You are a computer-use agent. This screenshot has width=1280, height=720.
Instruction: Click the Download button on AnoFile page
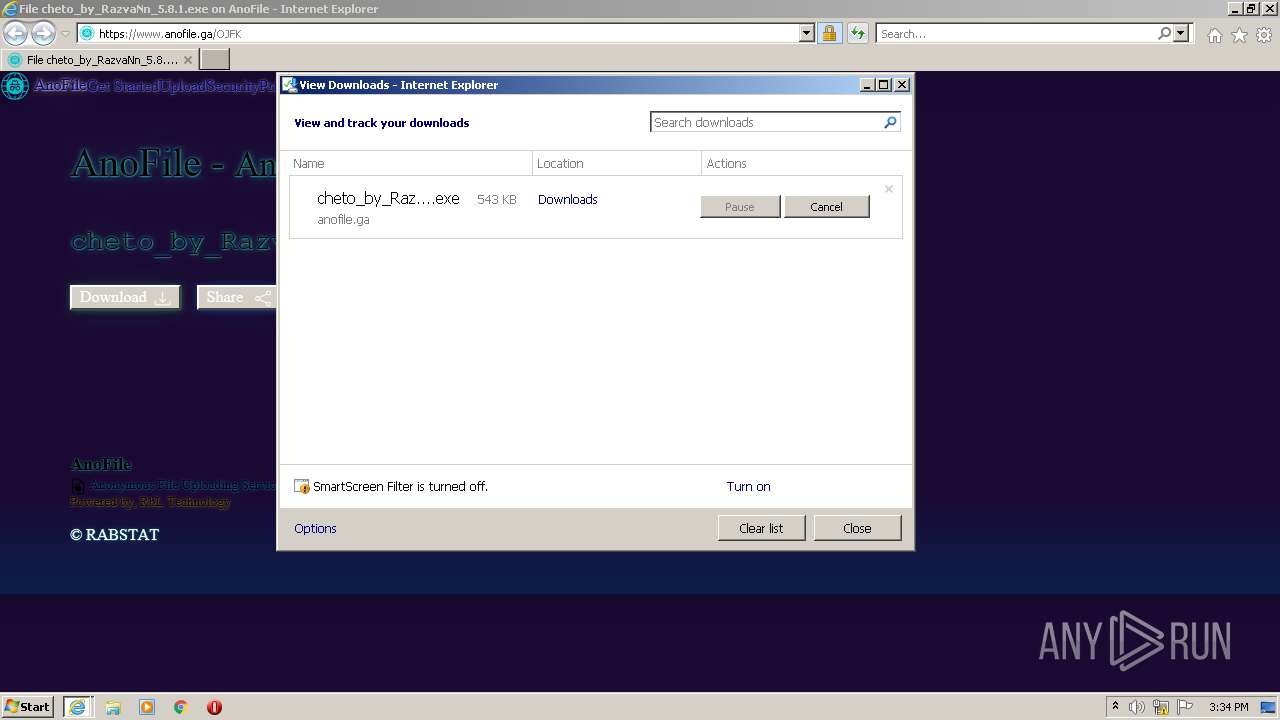pos(125,297)
